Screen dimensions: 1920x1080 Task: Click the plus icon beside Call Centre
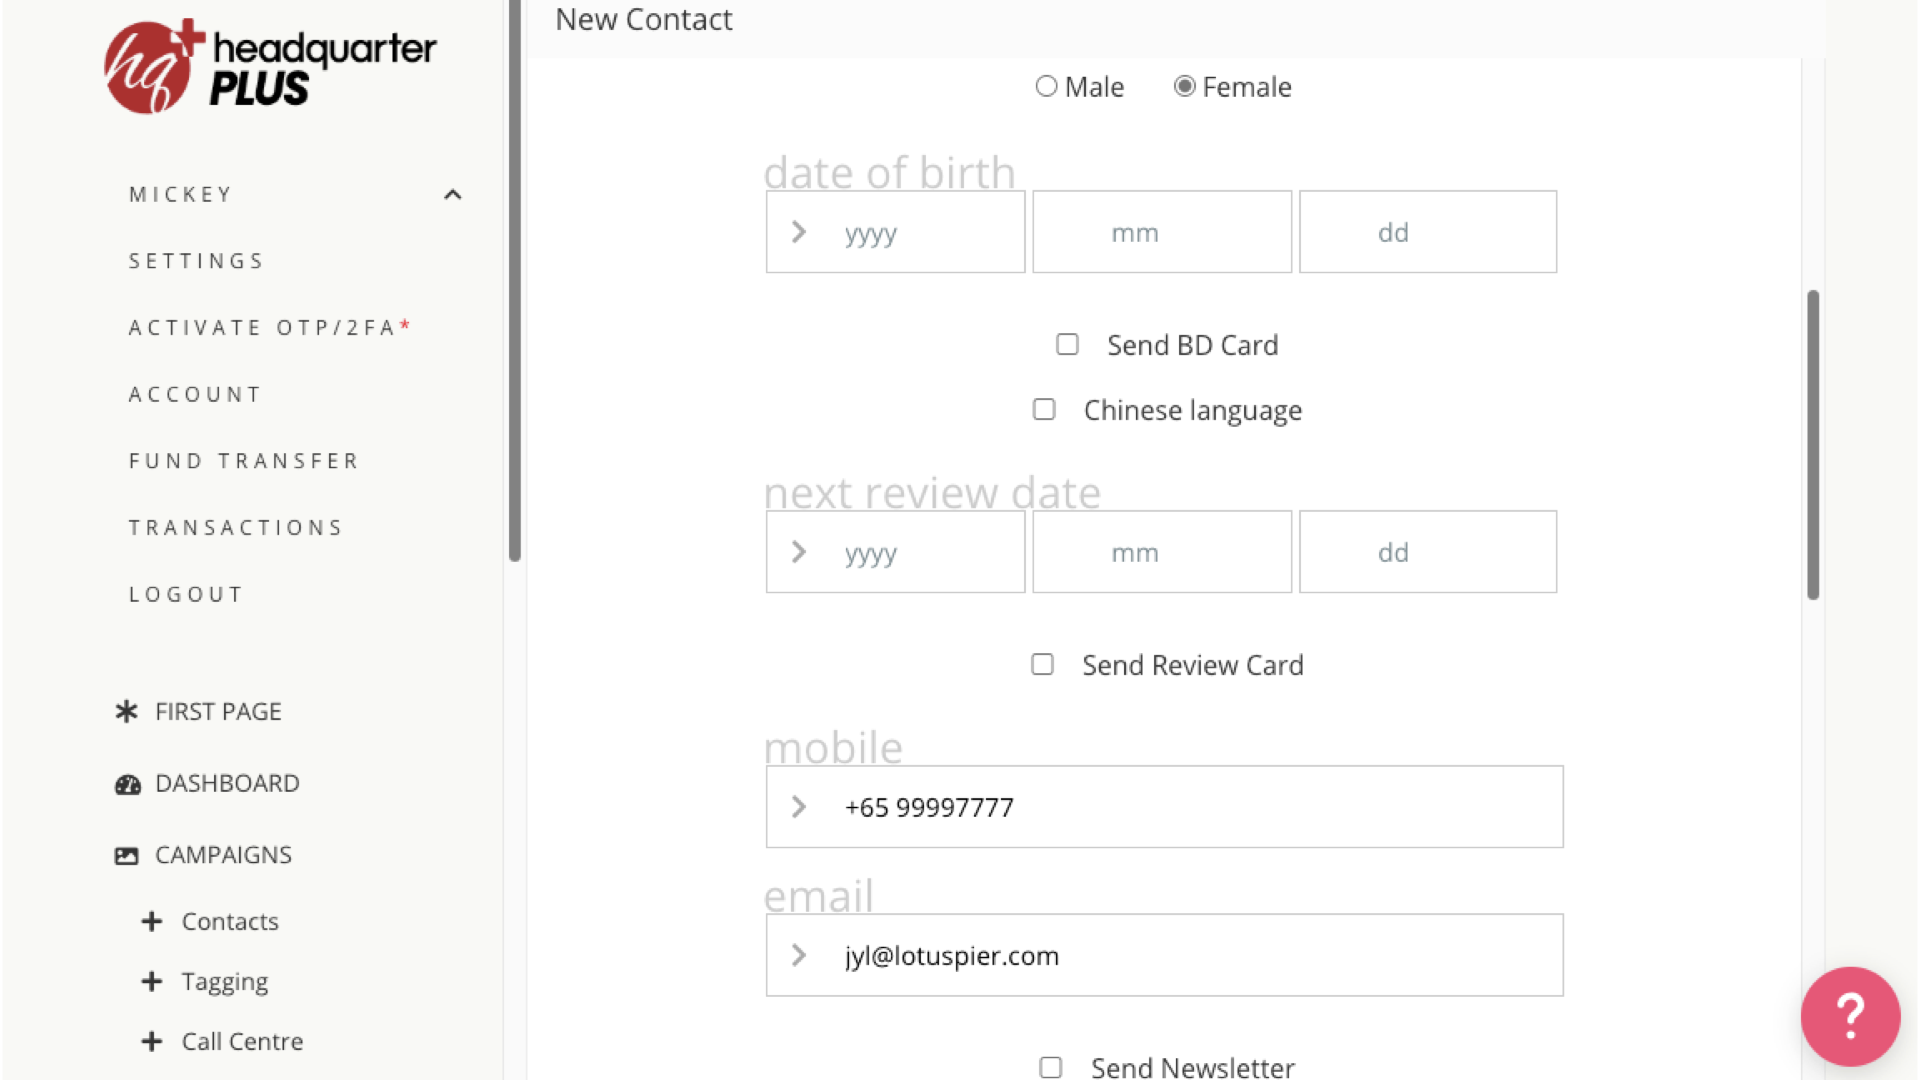(x=152, y=1041)
